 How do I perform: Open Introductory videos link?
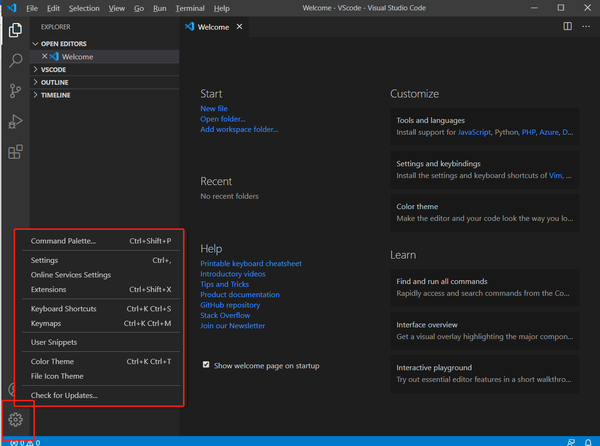pyautogui.click(x=233, y=274)
